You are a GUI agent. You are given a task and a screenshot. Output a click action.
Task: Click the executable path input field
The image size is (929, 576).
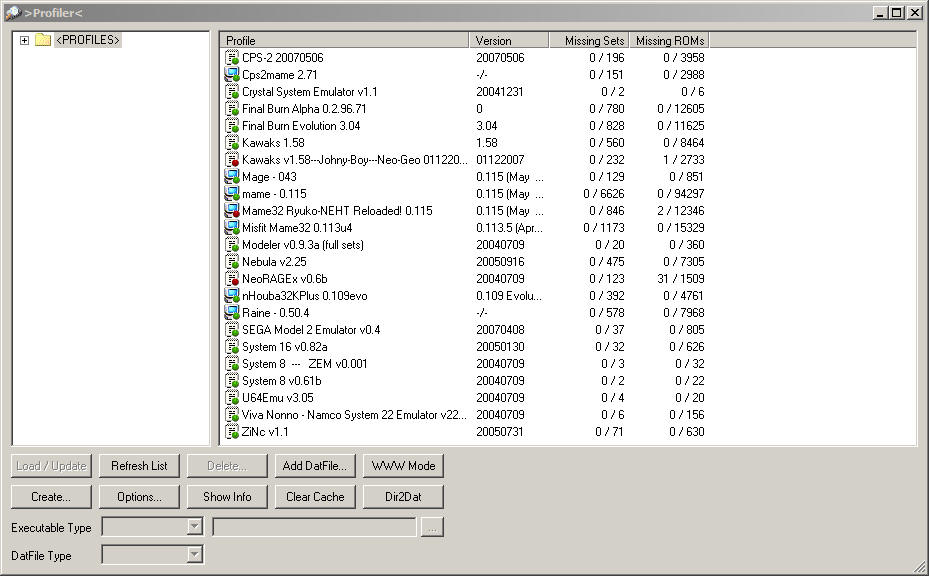coord(314,527)
